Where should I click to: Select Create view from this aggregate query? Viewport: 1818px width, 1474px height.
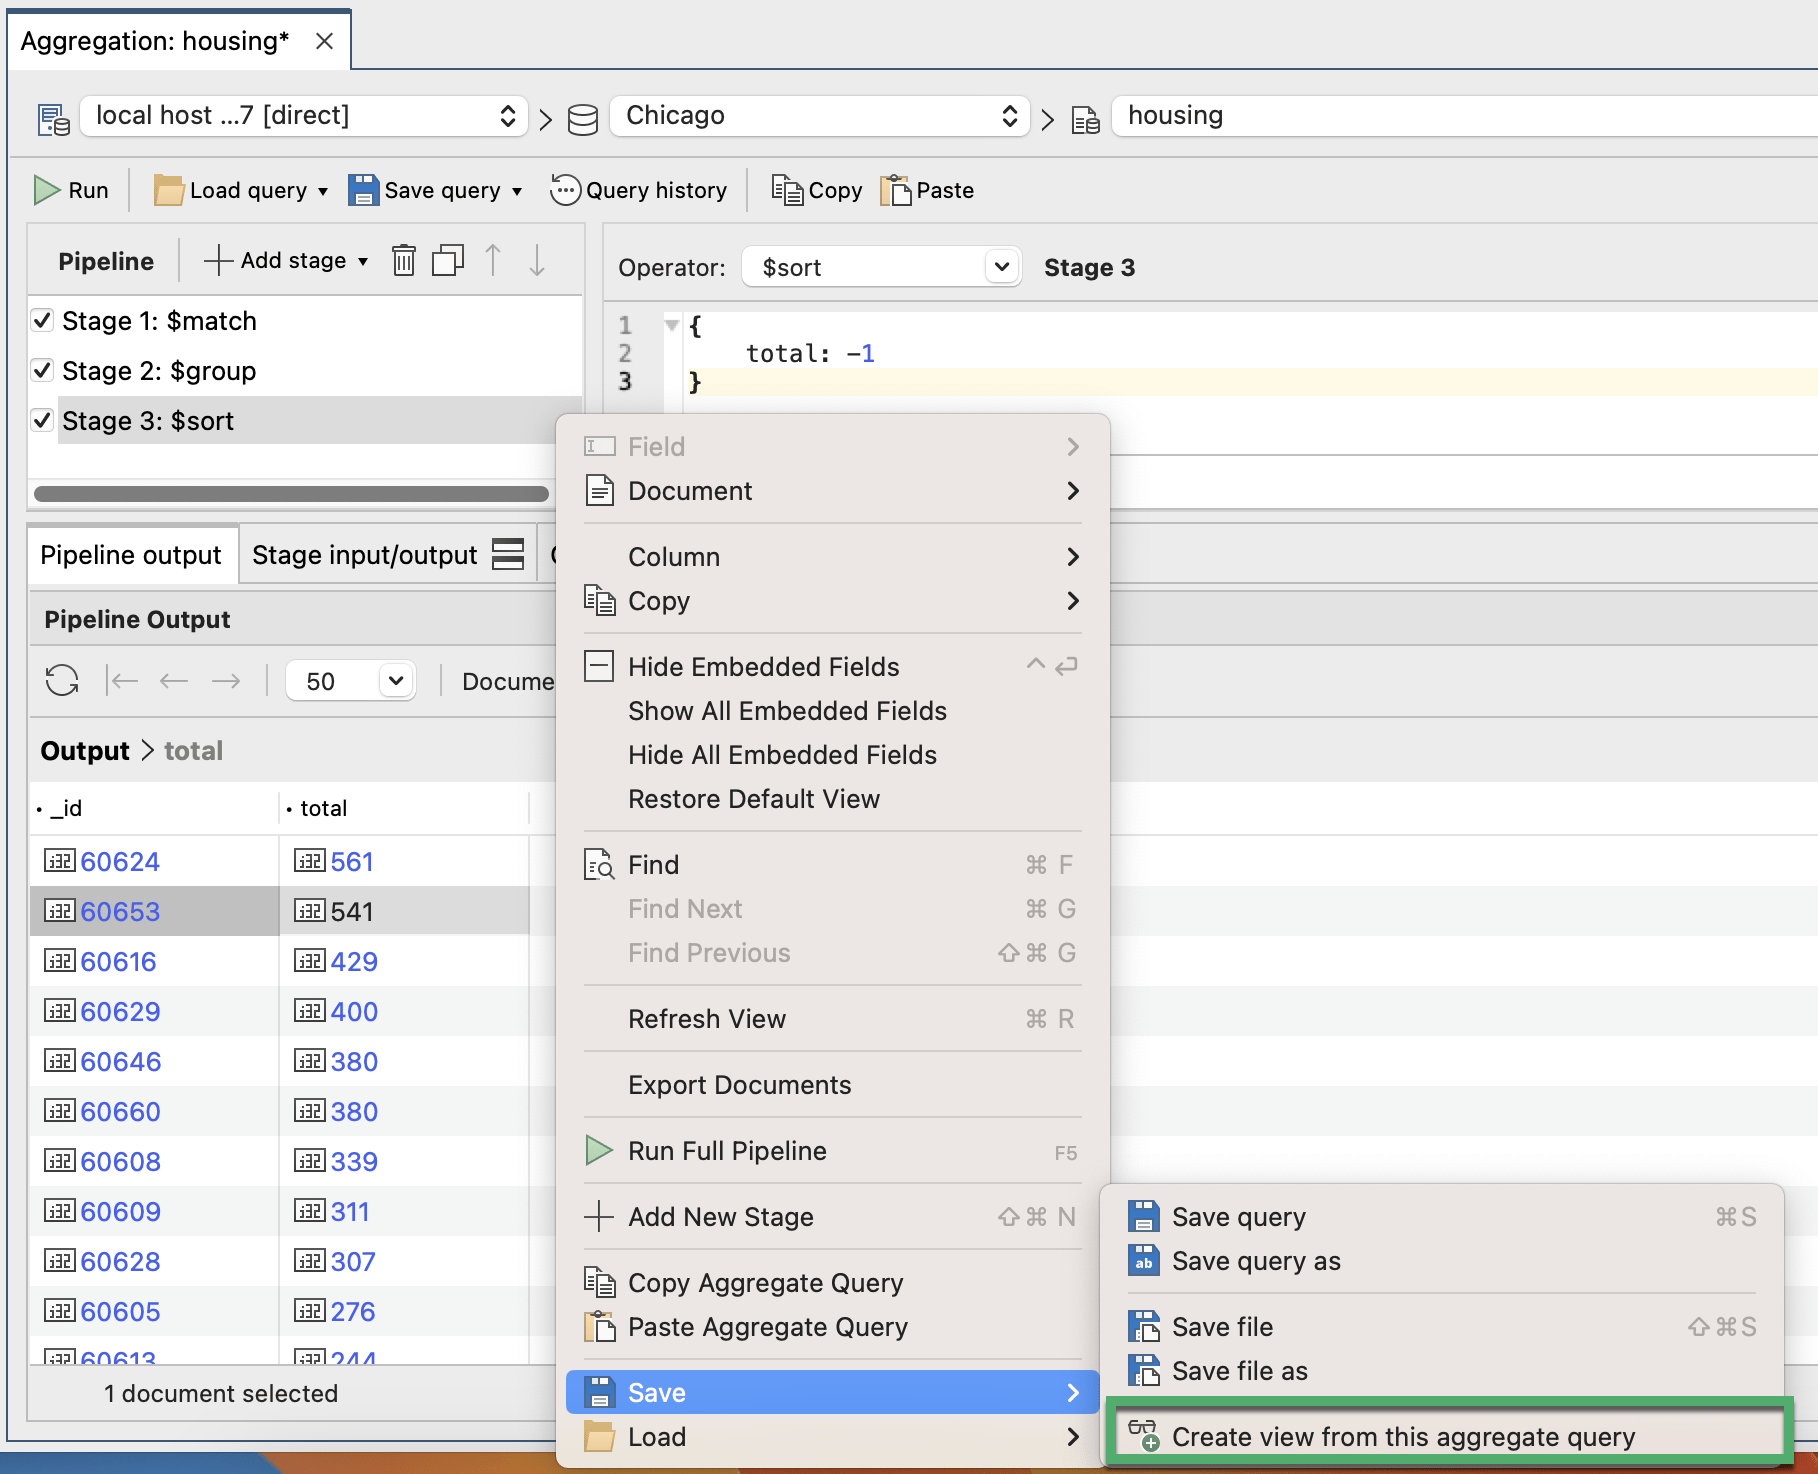pos(1403,1437)
